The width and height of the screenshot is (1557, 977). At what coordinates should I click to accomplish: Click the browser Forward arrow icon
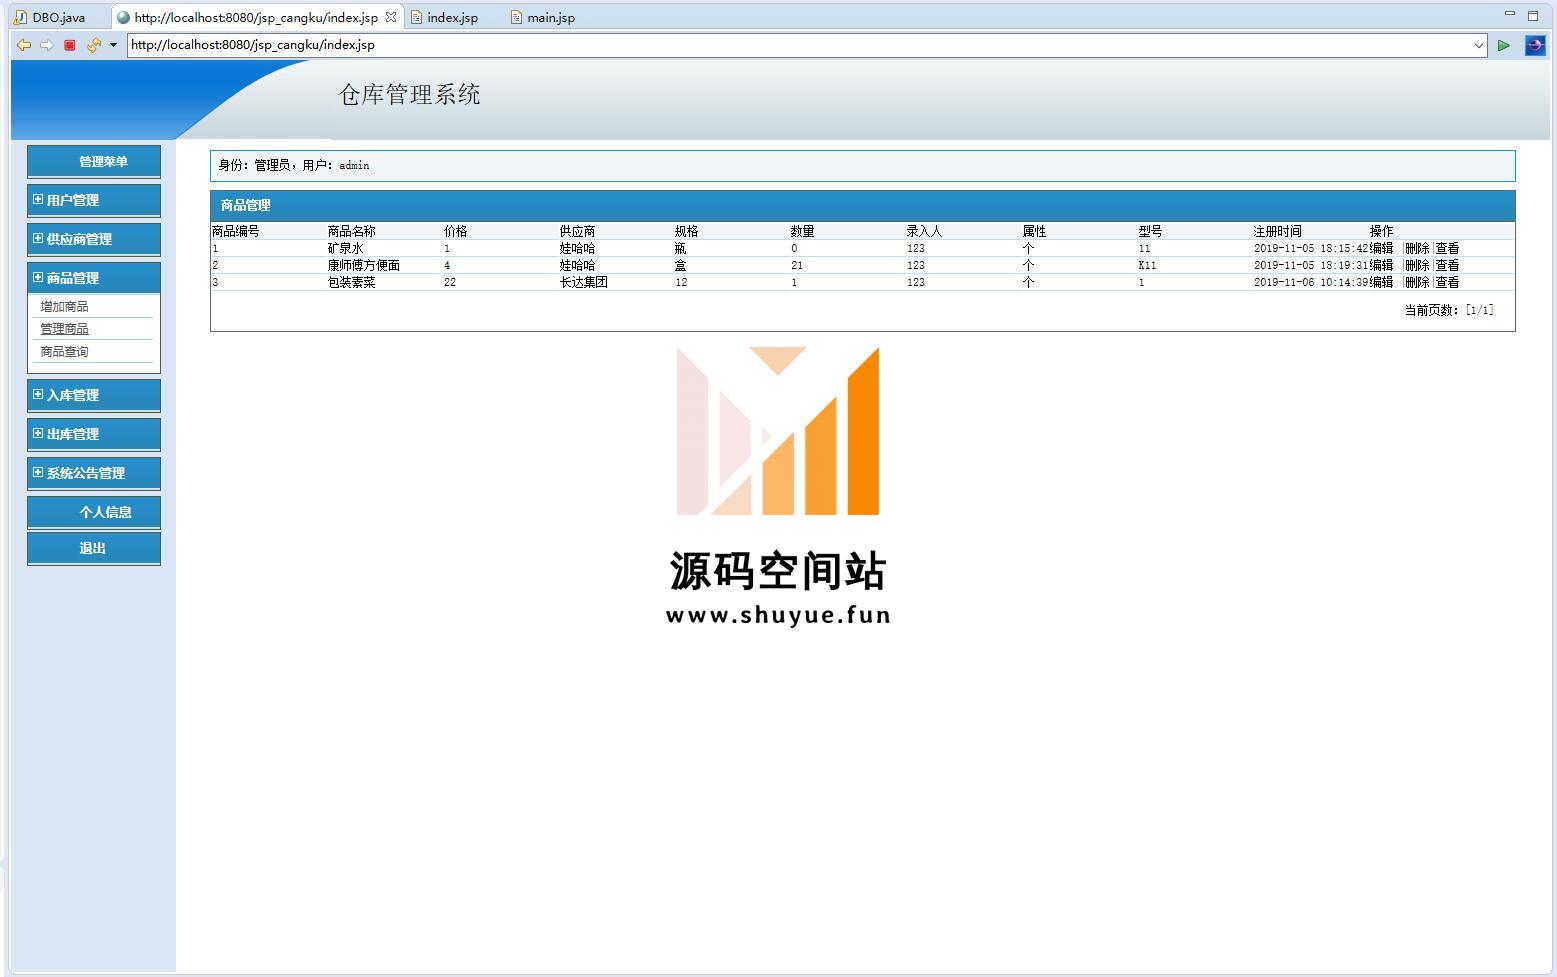pyautogui.click(x=46, y=45)
